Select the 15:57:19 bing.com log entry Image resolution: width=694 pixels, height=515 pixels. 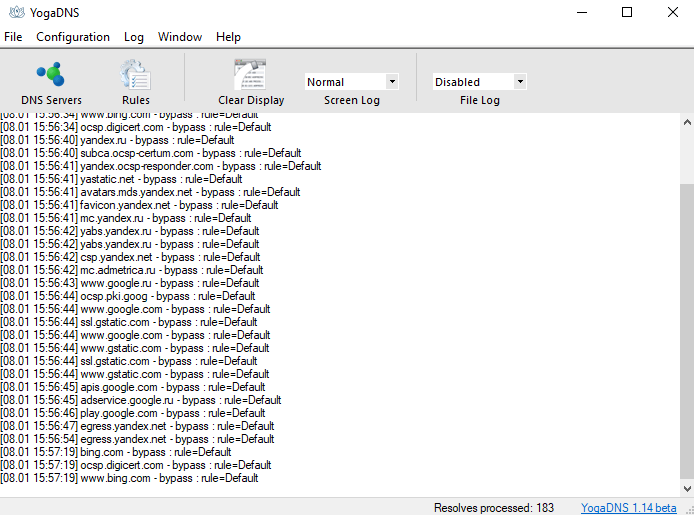click(x=116, y=452)
